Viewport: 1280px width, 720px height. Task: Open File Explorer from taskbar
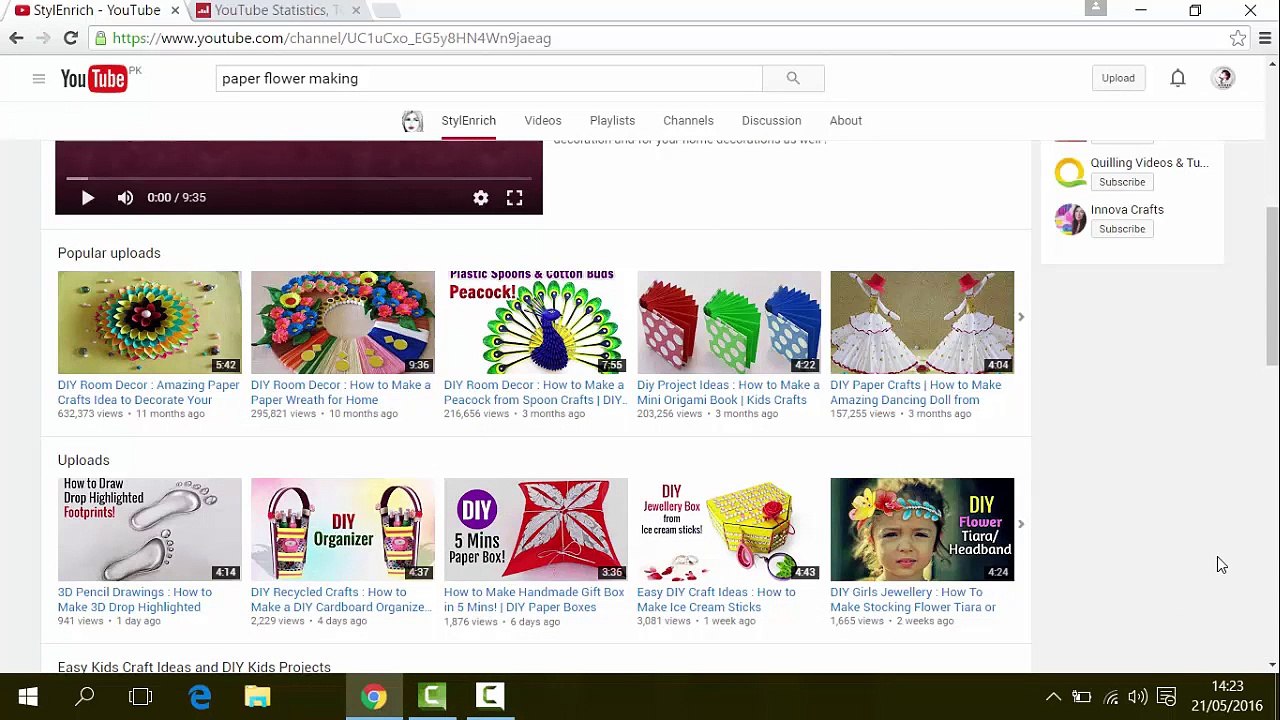click(x=257, y=697)
